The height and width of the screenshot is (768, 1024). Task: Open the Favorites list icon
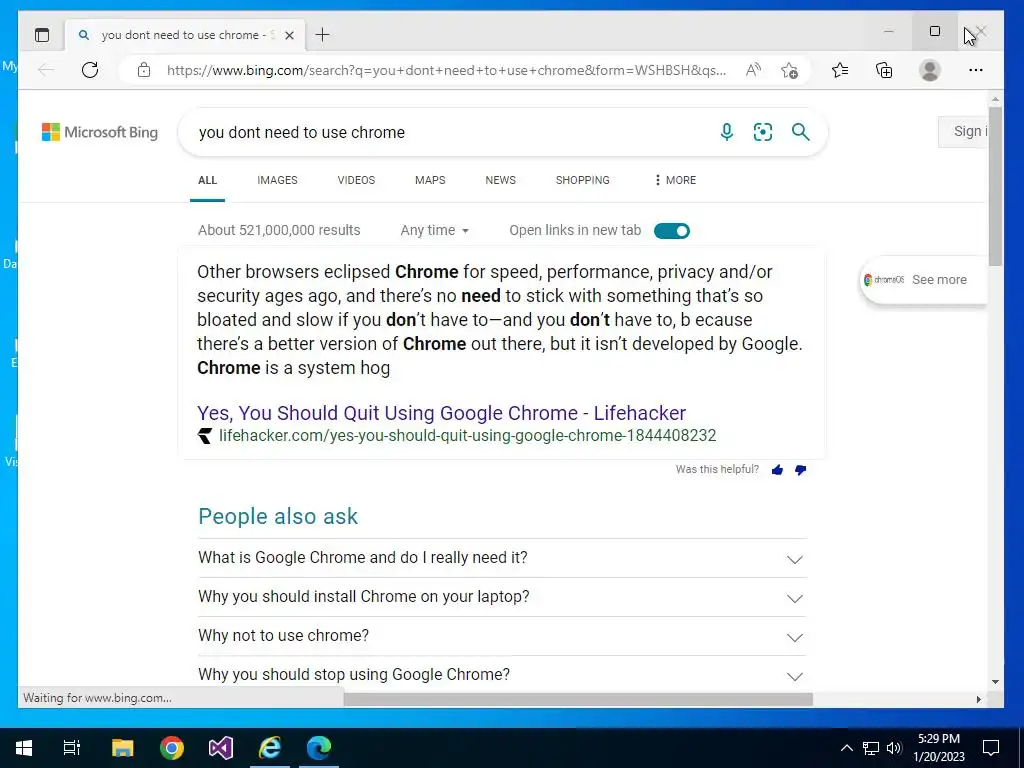click(x=840, y=70)
